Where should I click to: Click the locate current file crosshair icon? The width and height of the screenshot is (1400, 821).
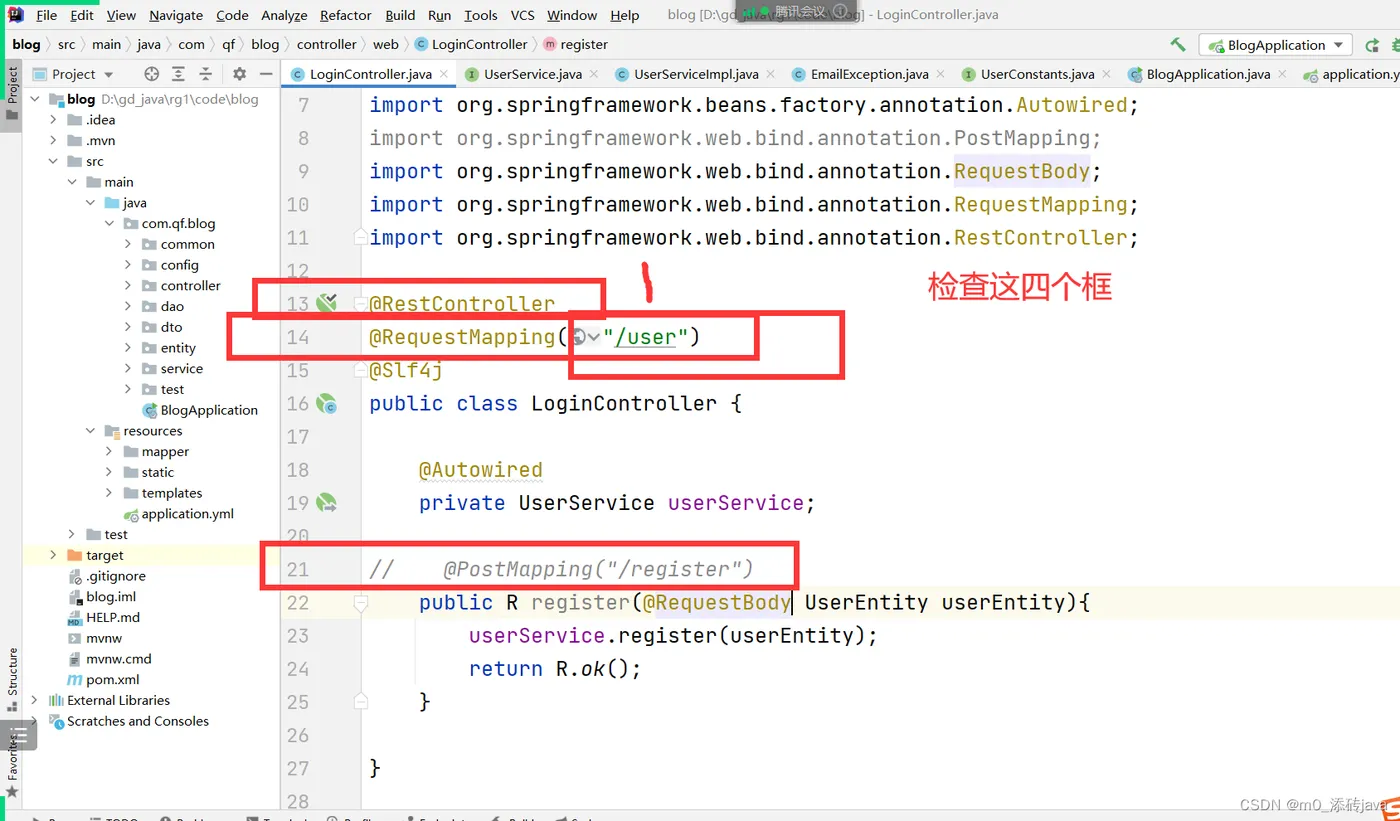point(151,74)
